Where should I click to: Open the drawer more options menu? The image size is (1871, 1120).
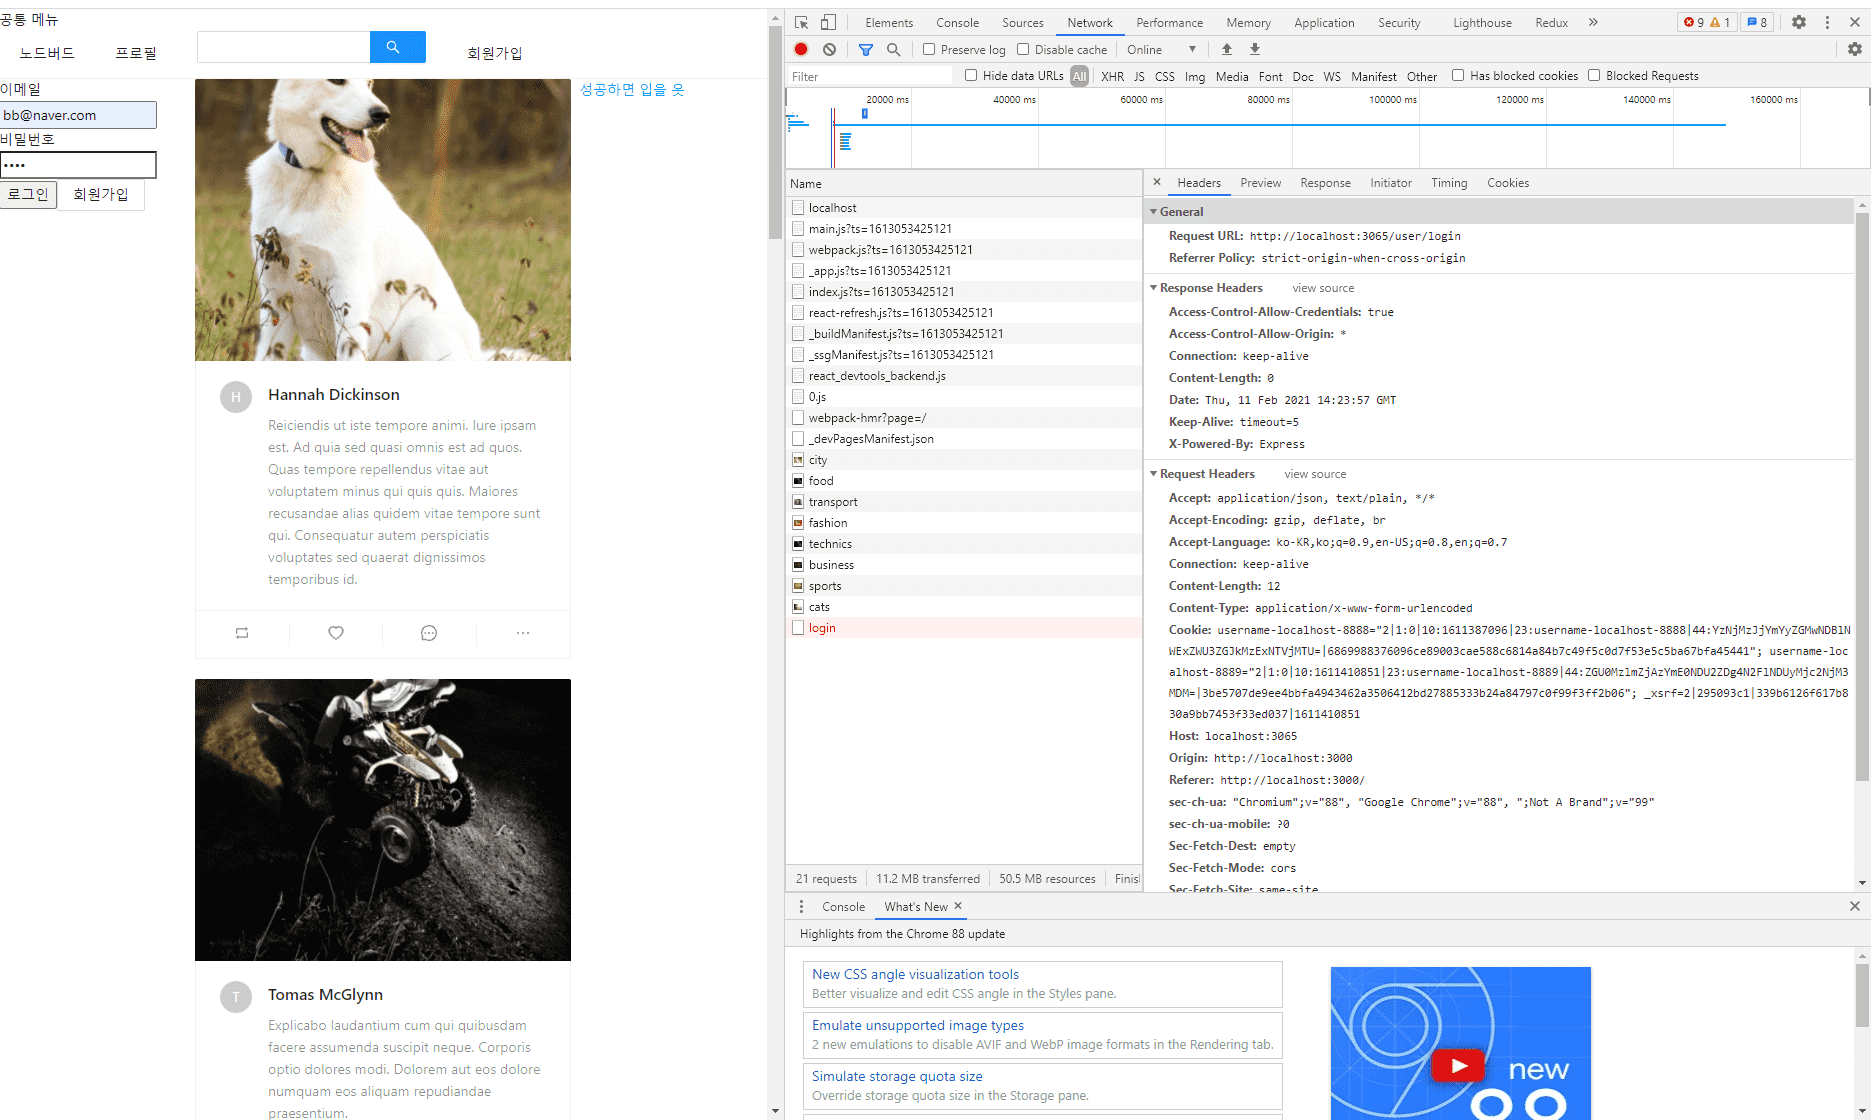pyautogui.click(x=801, y=906)
